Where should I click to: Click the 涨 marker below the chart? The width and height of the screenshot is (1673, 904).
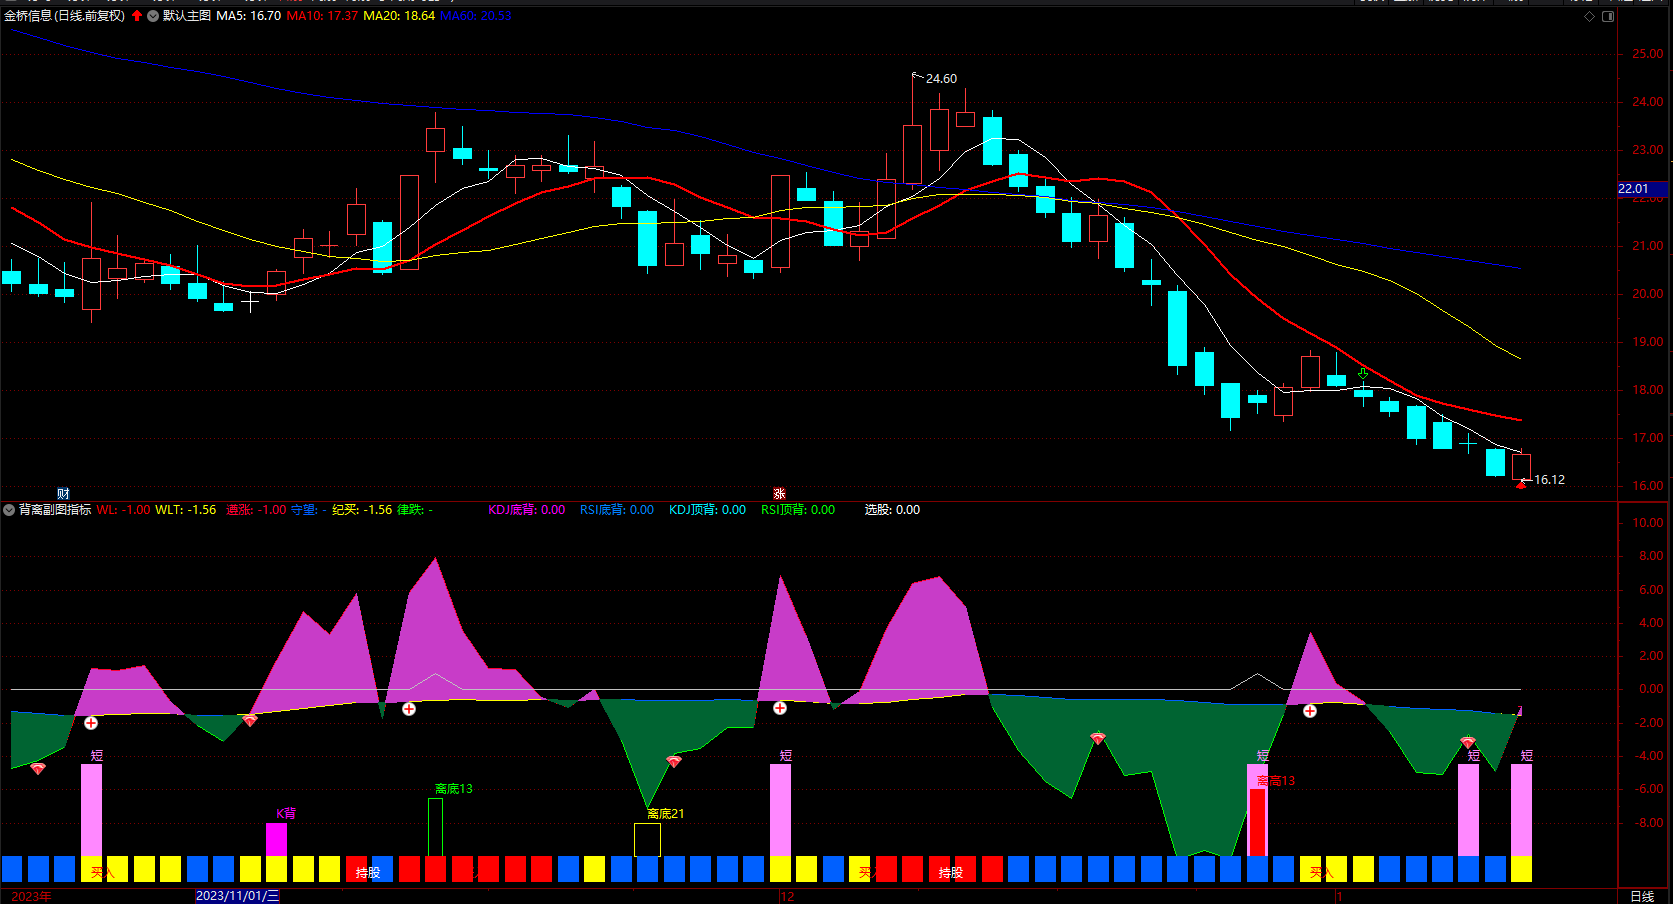pos(779,494)
